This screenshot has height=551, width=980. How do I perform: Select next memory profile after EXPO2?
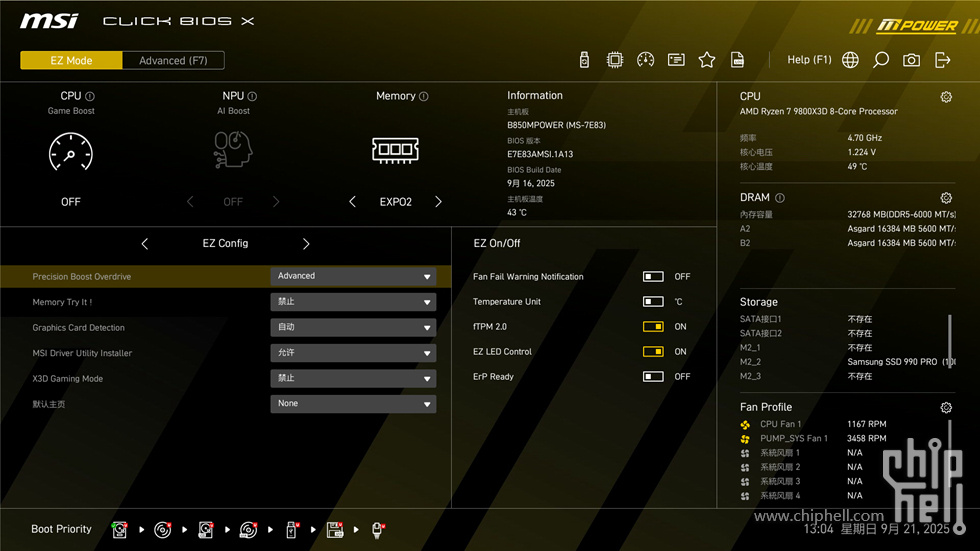pos(438,202)
